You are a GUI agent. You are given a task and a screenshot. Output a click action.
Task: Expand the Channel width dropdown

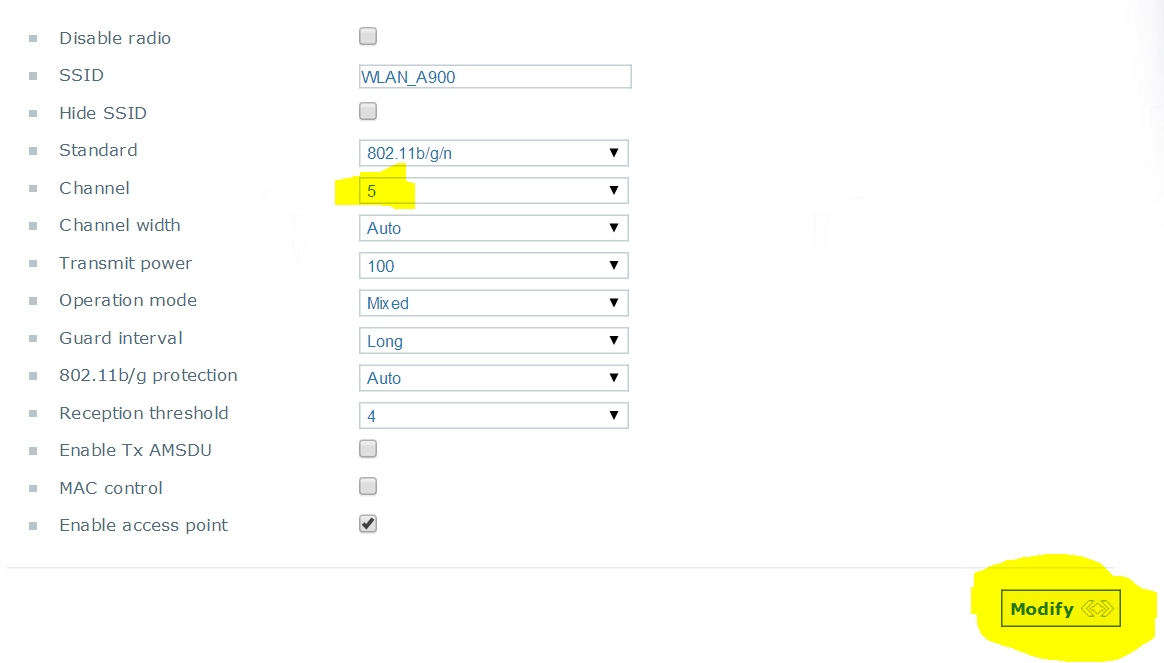tap(494, 228)
